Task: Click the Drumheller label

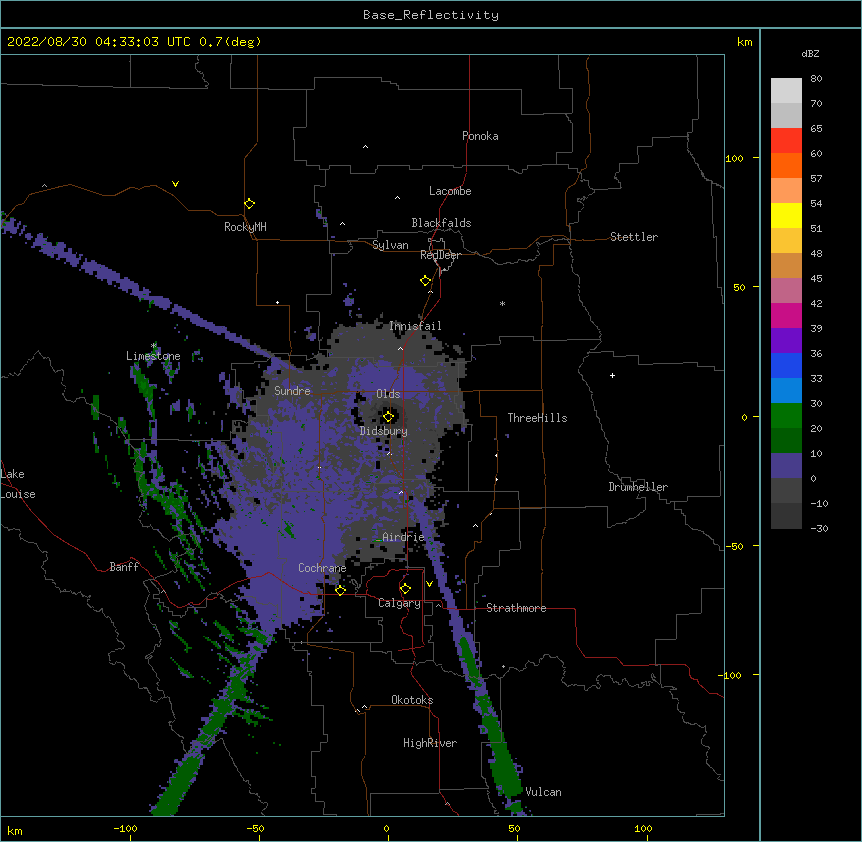Action: pyautogui.click(x=638, y=487)
